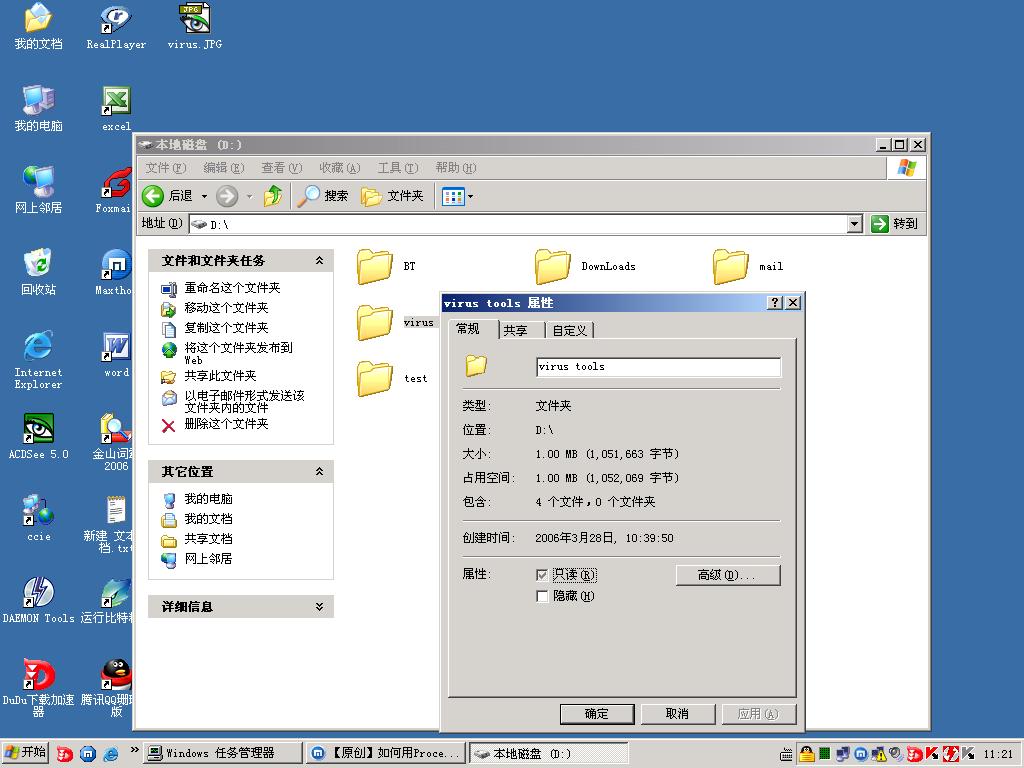
Task: Click 取消 to cancel properties dialog
Action: click(678, 714)
